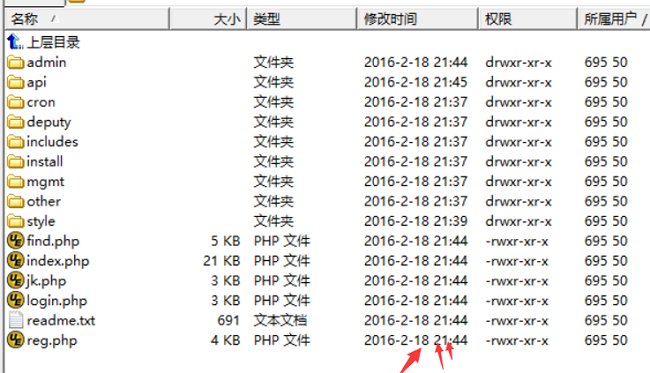
Task: Click the 3 KB size of jk.php
Action: [x=225, y=281]
